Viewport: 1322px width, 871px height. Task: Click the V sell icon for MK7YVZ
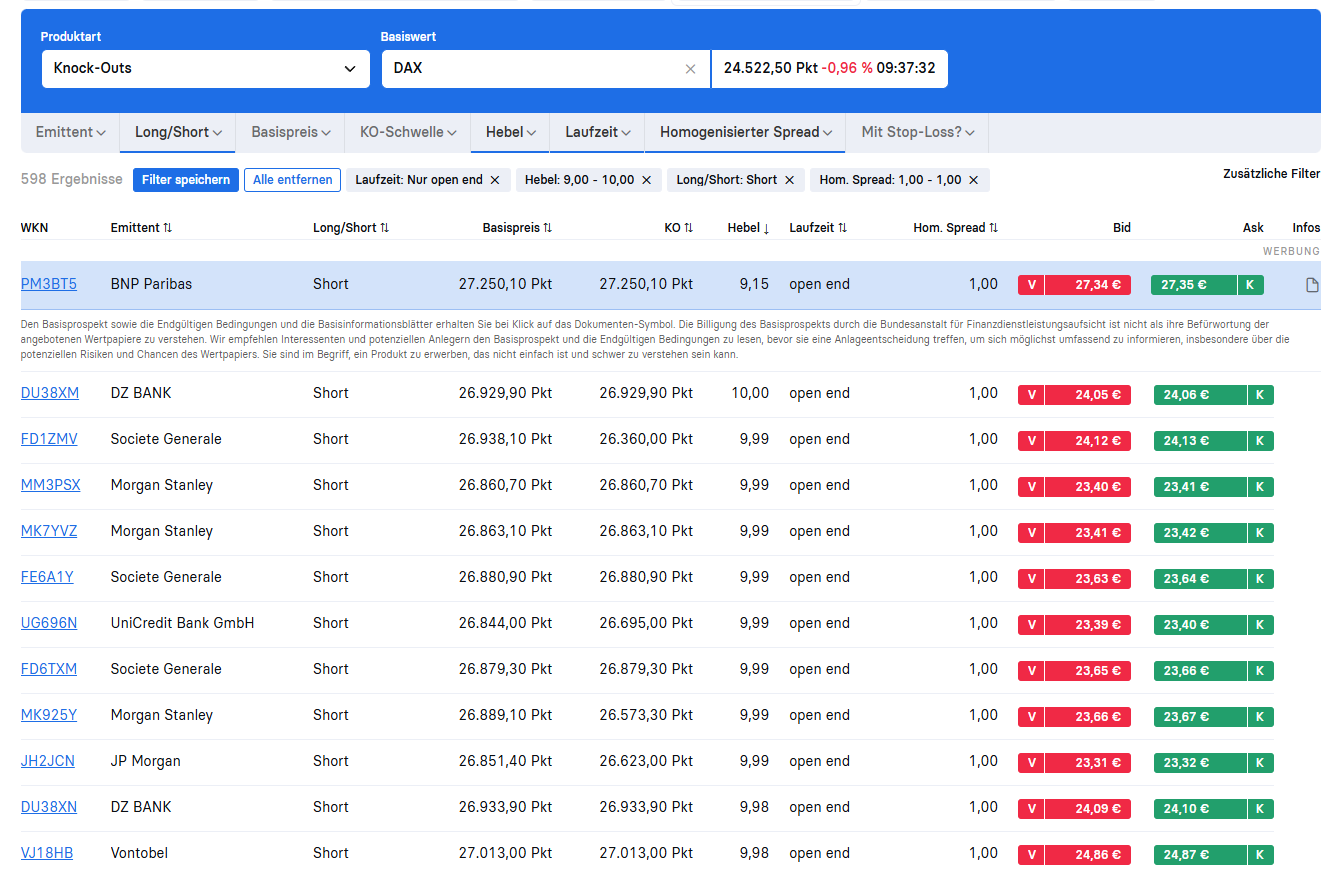coord(1031,532)
